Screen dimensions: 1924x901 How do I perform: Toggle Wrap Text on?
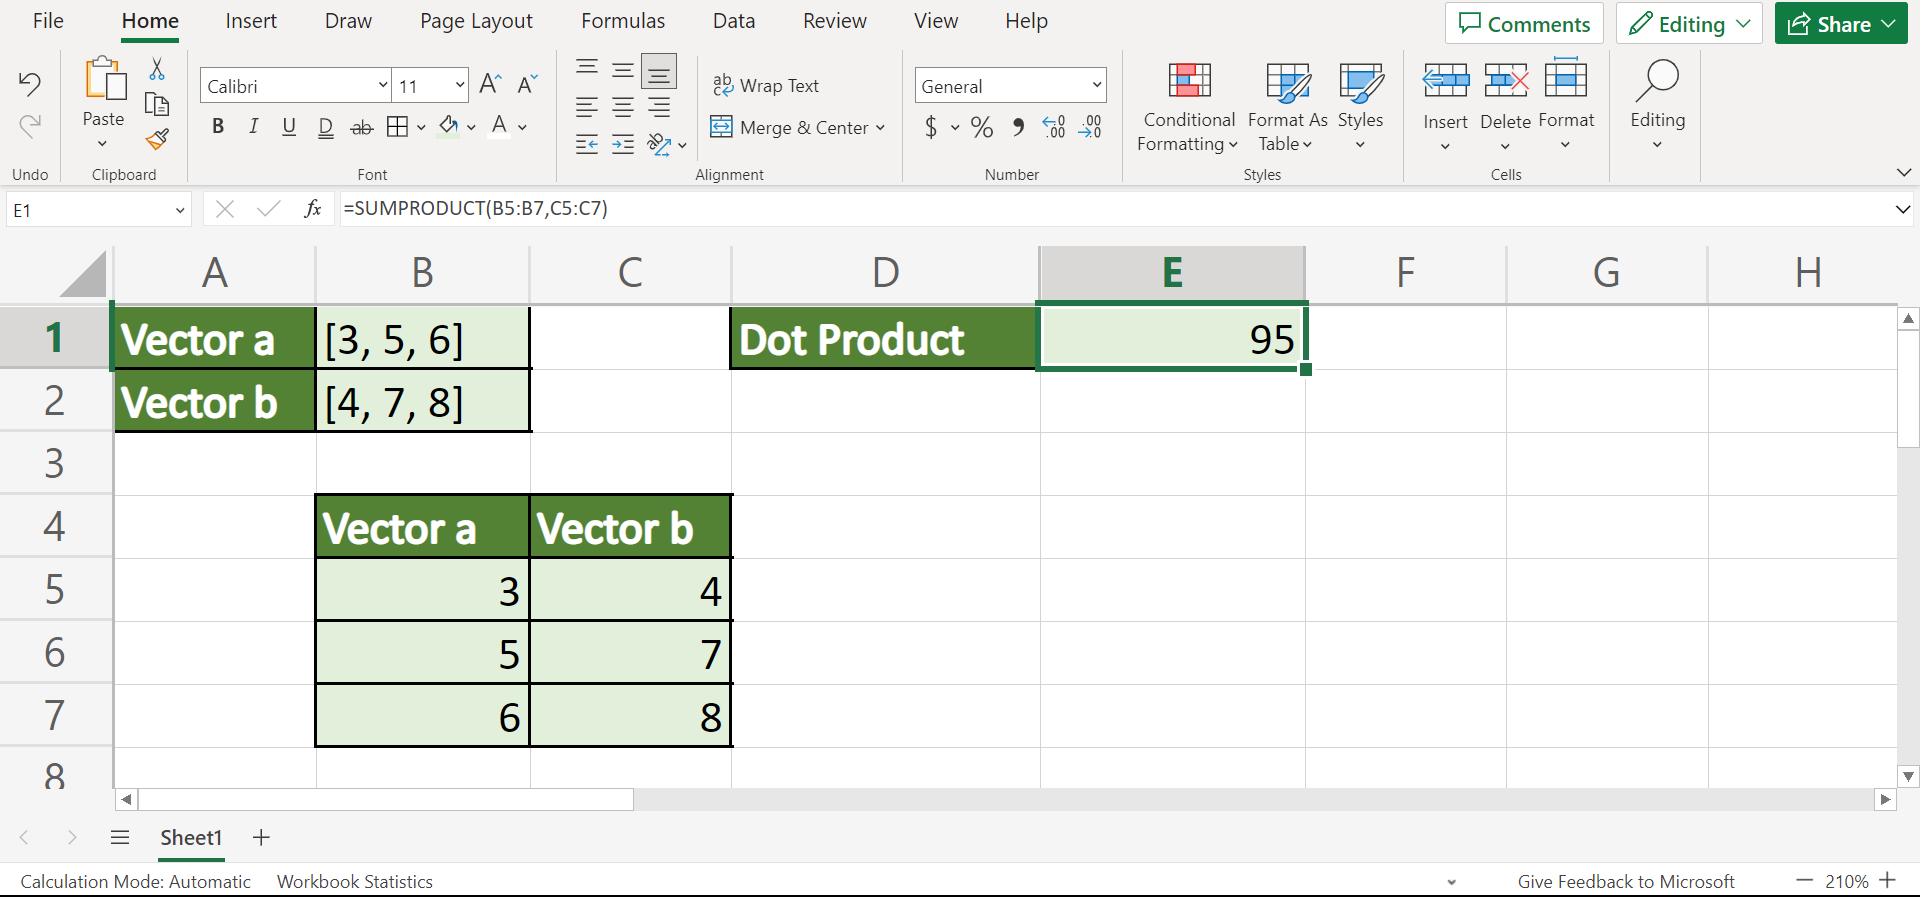(766, 86)
